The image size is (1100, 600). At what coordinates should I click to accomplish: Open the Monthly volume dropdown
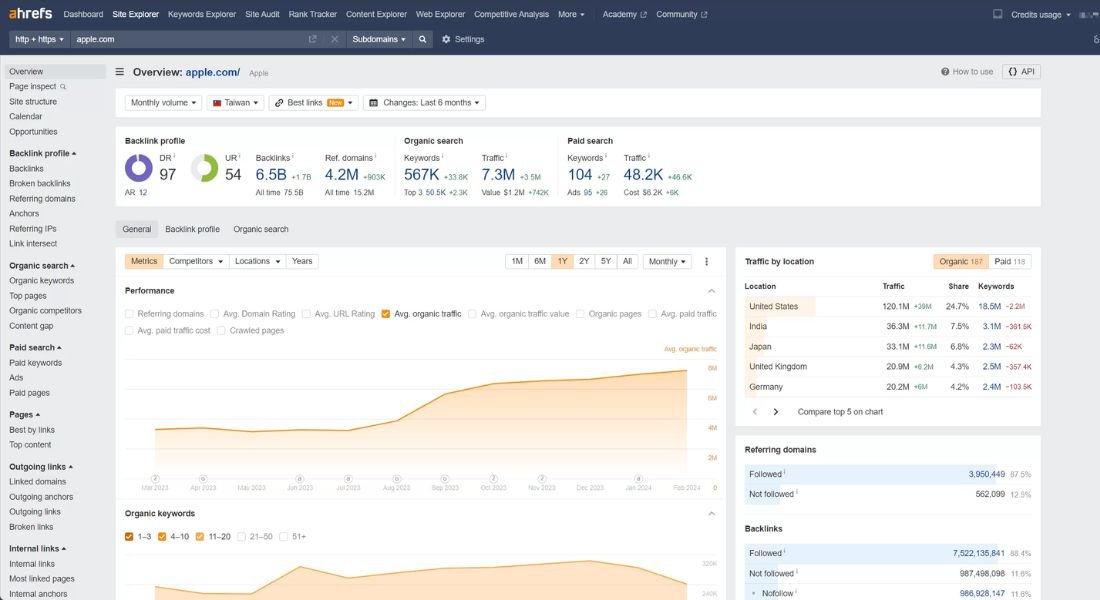tap(160, 102)
